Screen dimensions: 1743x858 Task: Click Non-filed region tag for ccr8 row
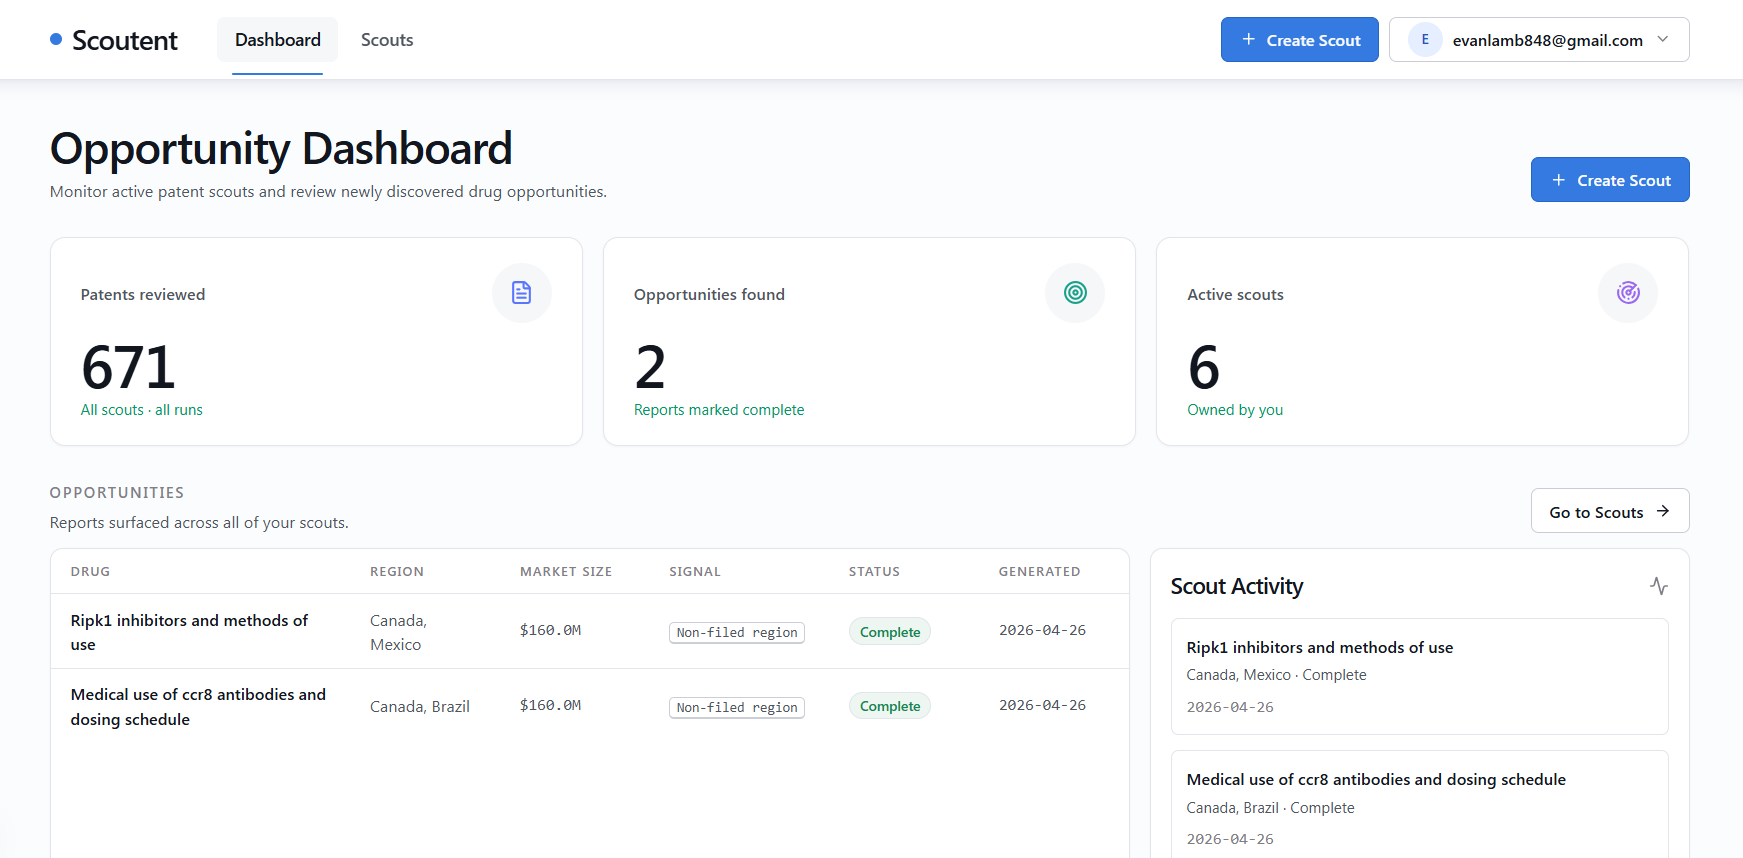click(737, 707)
